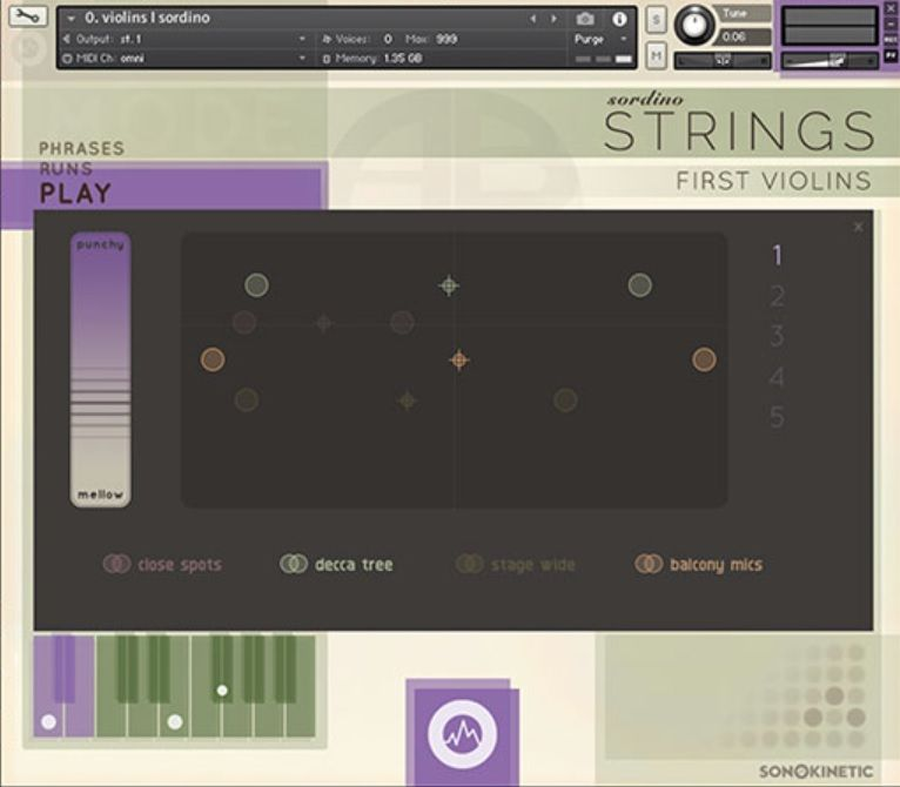Select the stage wide center crosshair
The height and width of the screenshot is (787, 900).
[407, 401]
